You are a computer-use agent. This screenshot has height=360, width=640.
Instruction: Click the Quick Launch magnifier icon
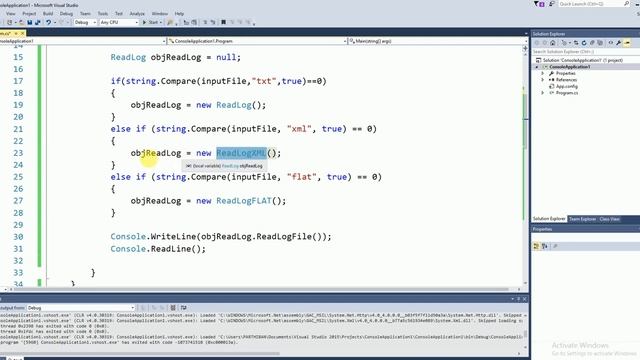(627, 4)
